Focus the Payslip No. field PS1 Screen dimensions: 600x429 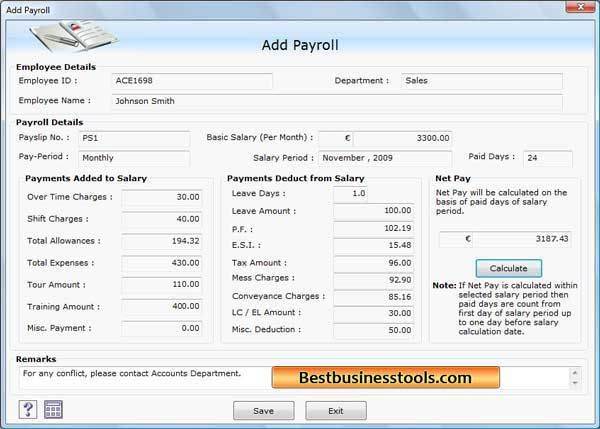point(134,139)
